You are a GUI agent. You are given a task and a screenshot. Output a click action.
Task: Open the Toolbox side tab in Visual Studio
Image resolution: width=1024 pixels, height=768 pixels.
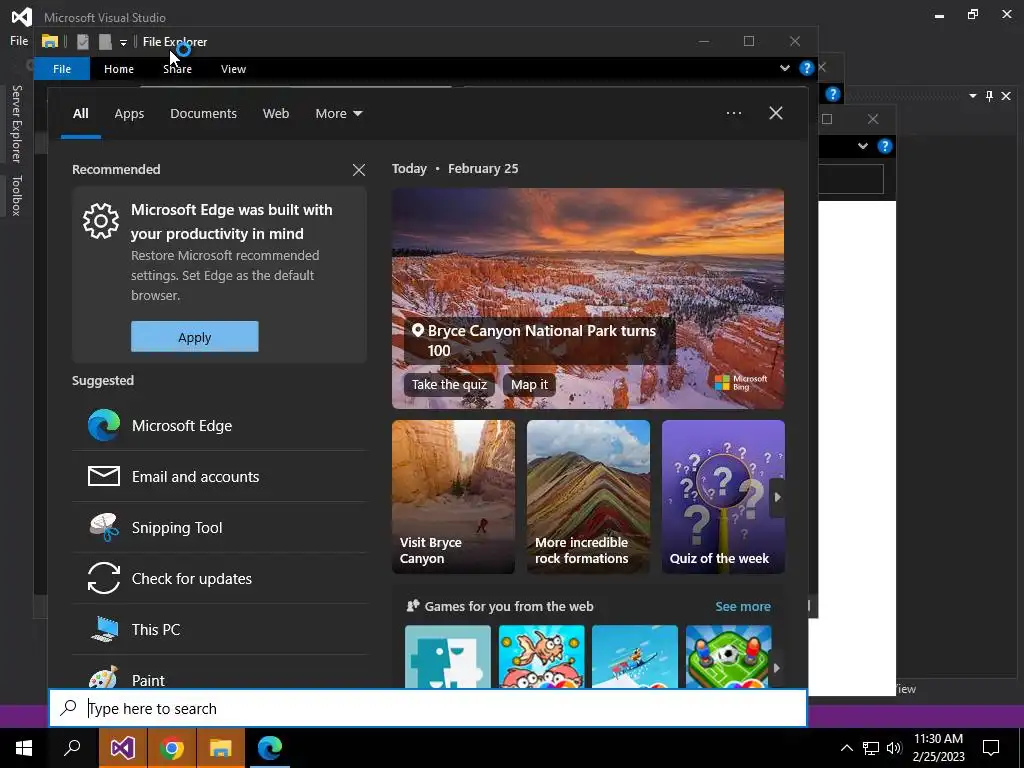click(17, 195)
